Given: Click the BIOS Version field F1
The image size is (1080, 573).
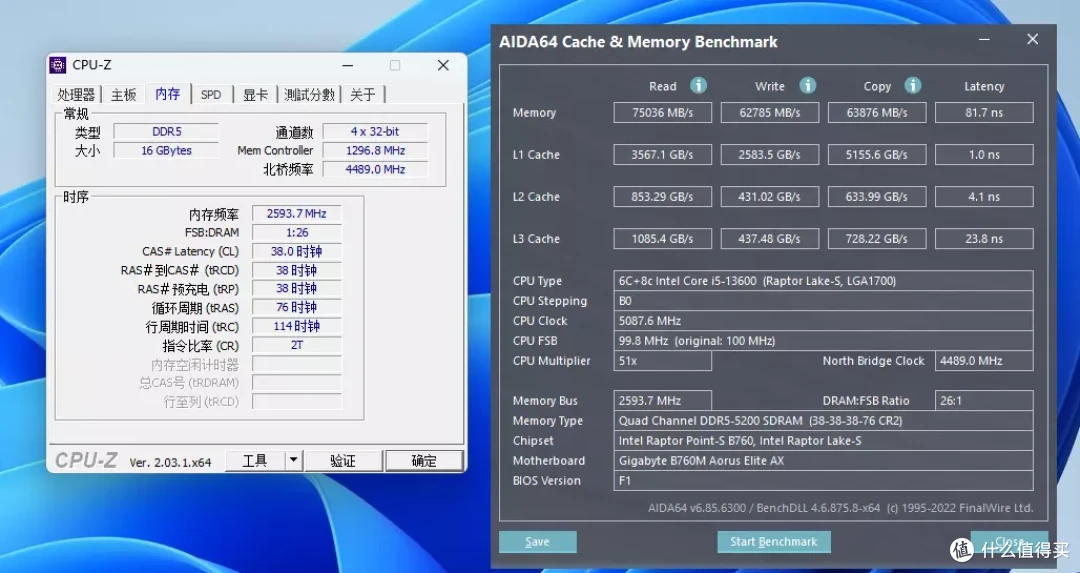Looking at the screenshot, I should 823,480.
